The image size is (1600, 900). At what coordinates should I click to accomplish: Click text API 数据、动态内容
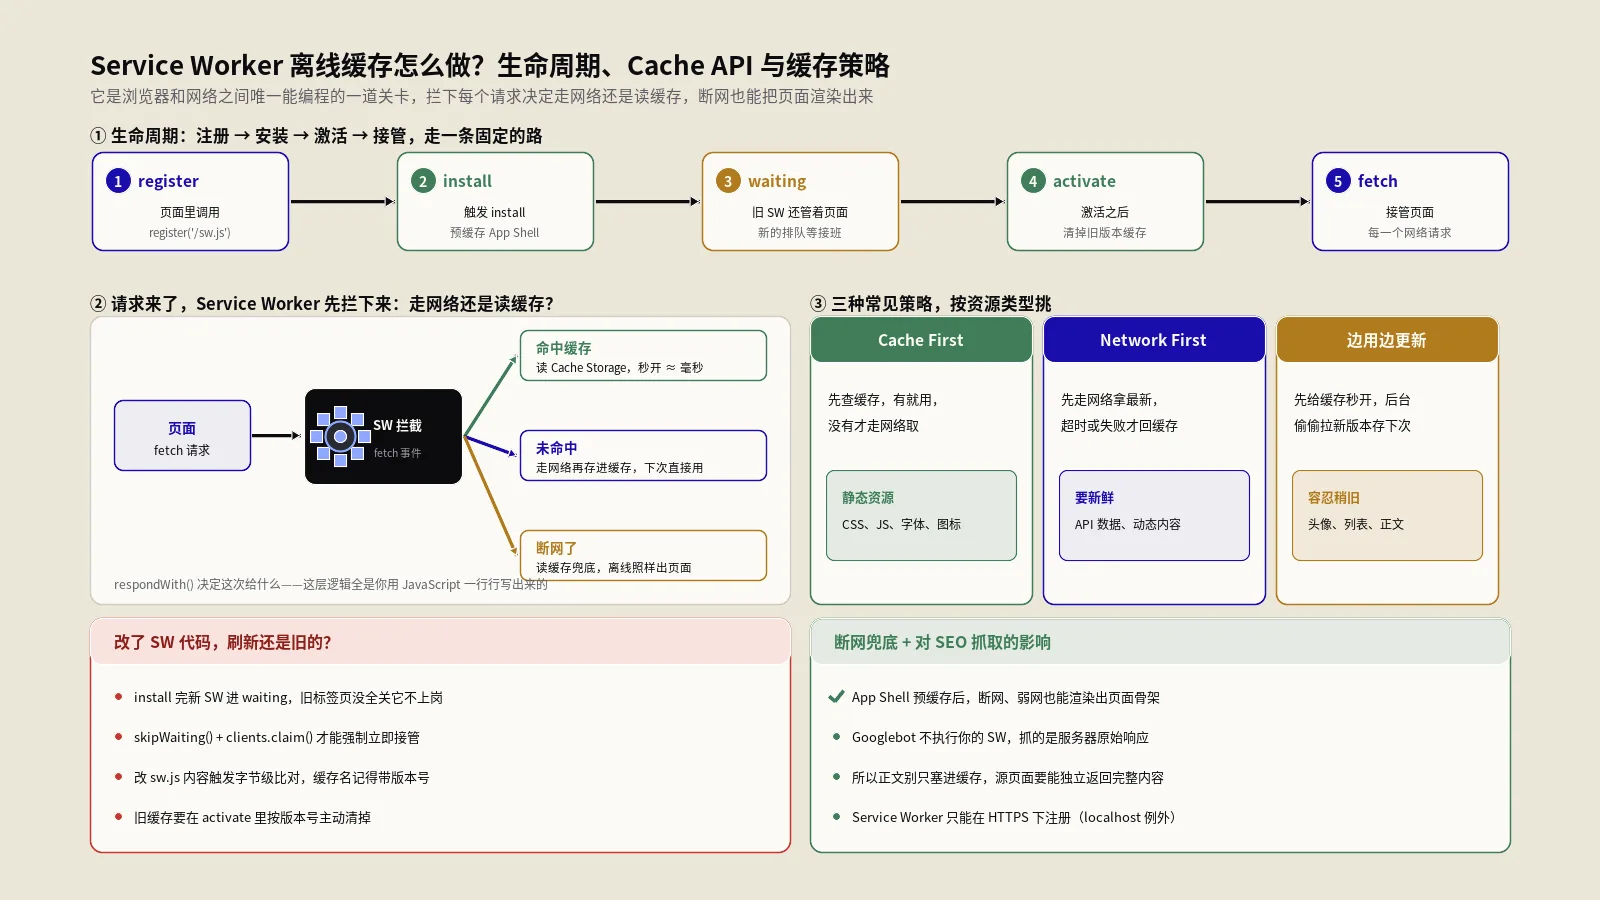[x=1128, y=525]
